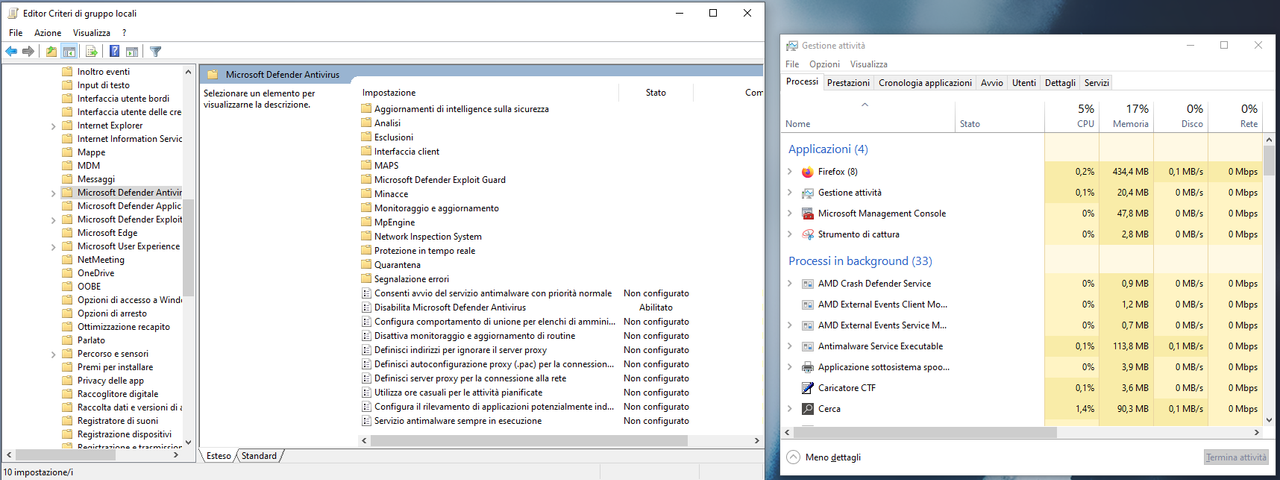The height and width of the screenshot is (480, 1280).
Task: Click the Servizio antimalware sempre in esecuzione icon
Action: [x=366, y=421]
